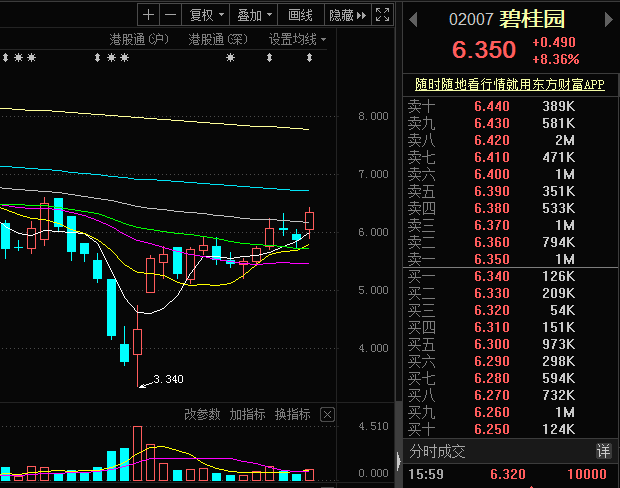Click the last red candlestick on chart
The image size is (620, 488).
point(309,223)
